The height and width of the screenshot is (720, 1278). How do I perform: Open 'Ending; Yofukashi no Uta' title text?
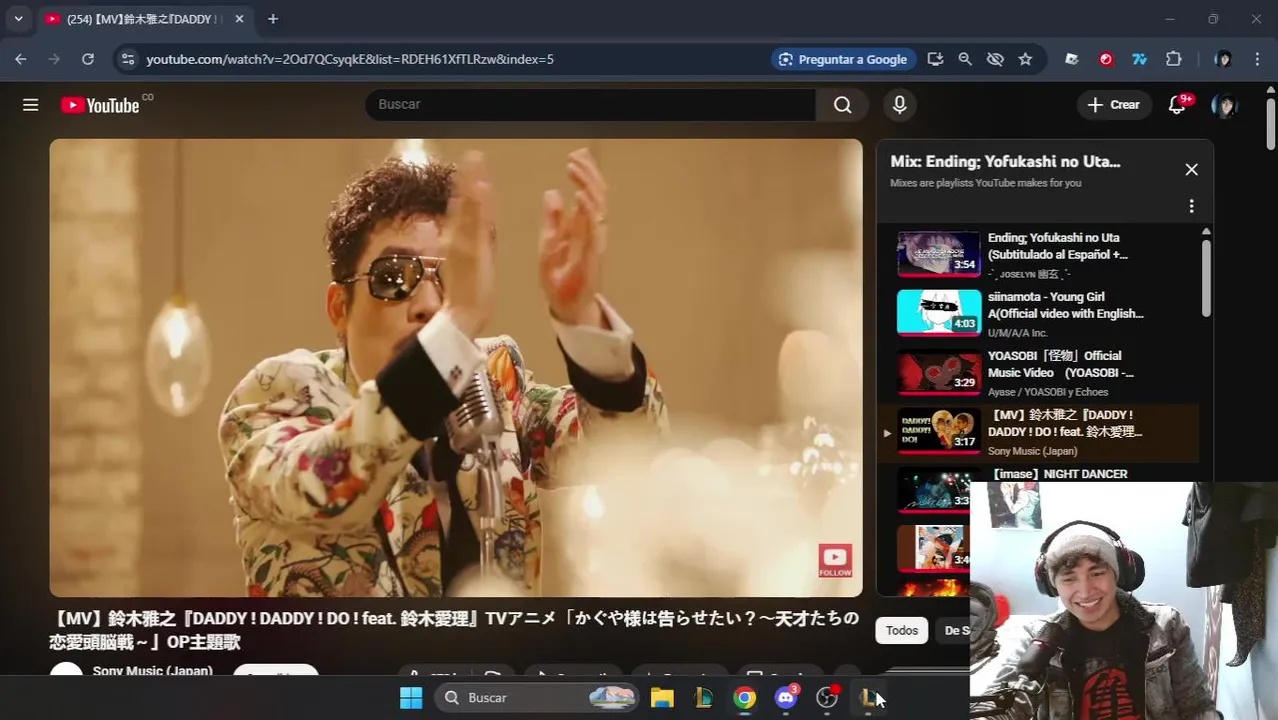coord(1057,246)
